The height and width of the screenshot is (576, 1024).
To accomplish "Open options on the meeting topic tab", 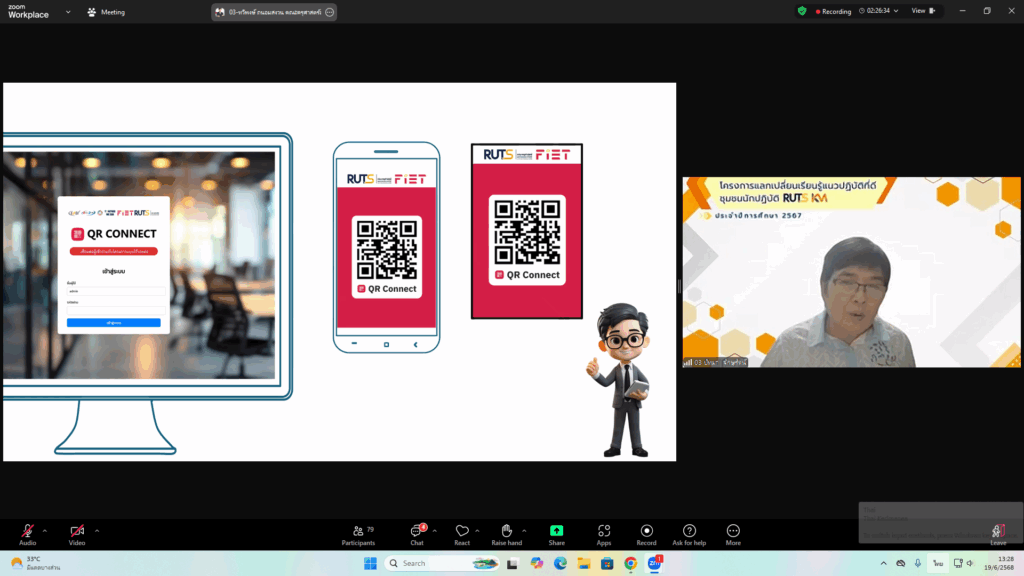I will click(330, 12).
